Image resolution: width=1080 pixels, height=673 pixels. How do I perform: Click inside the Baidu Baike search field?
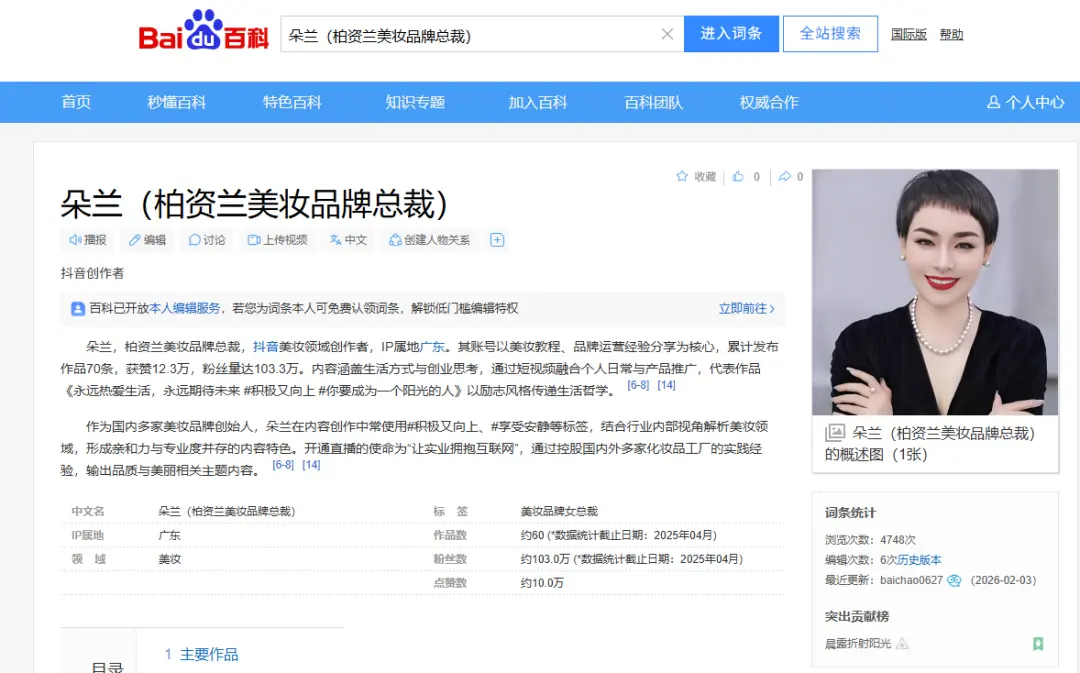point(470,35)
